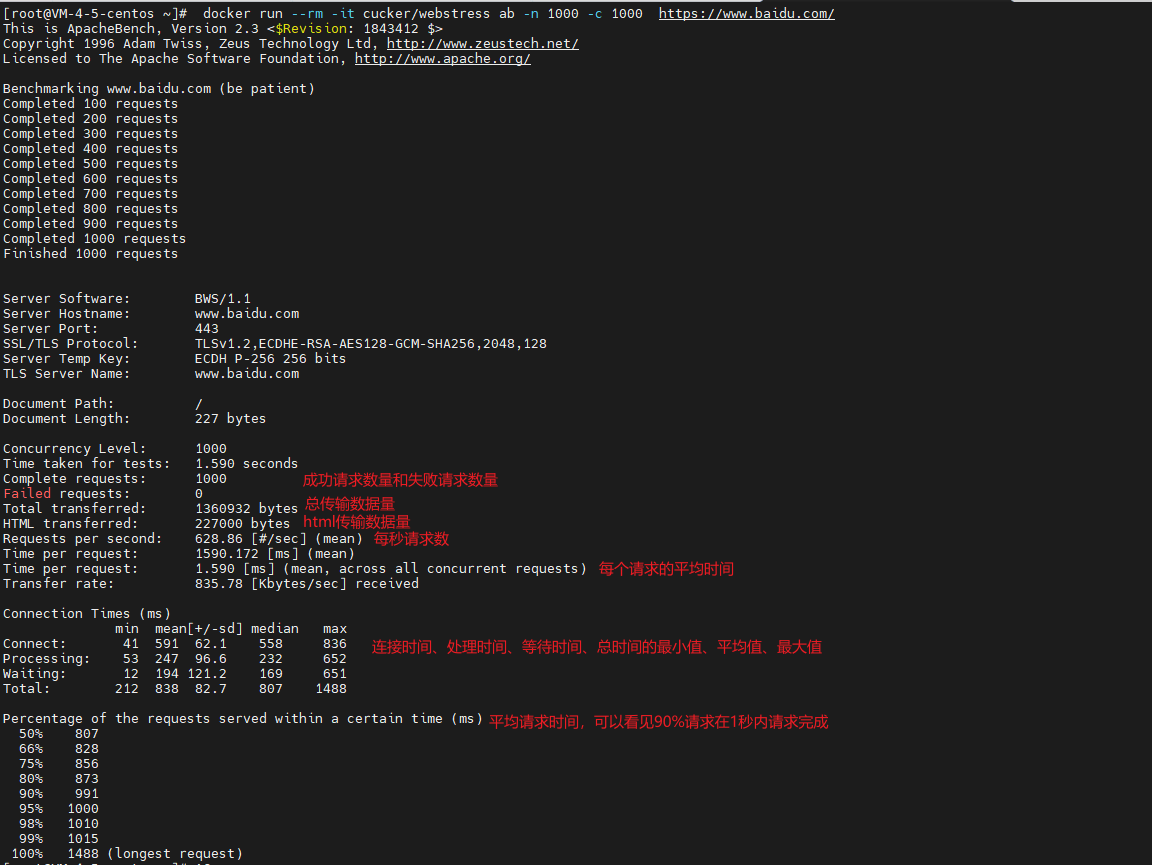
Task: Click the 90% percentile value 991
Action: [x=86, y=793]
